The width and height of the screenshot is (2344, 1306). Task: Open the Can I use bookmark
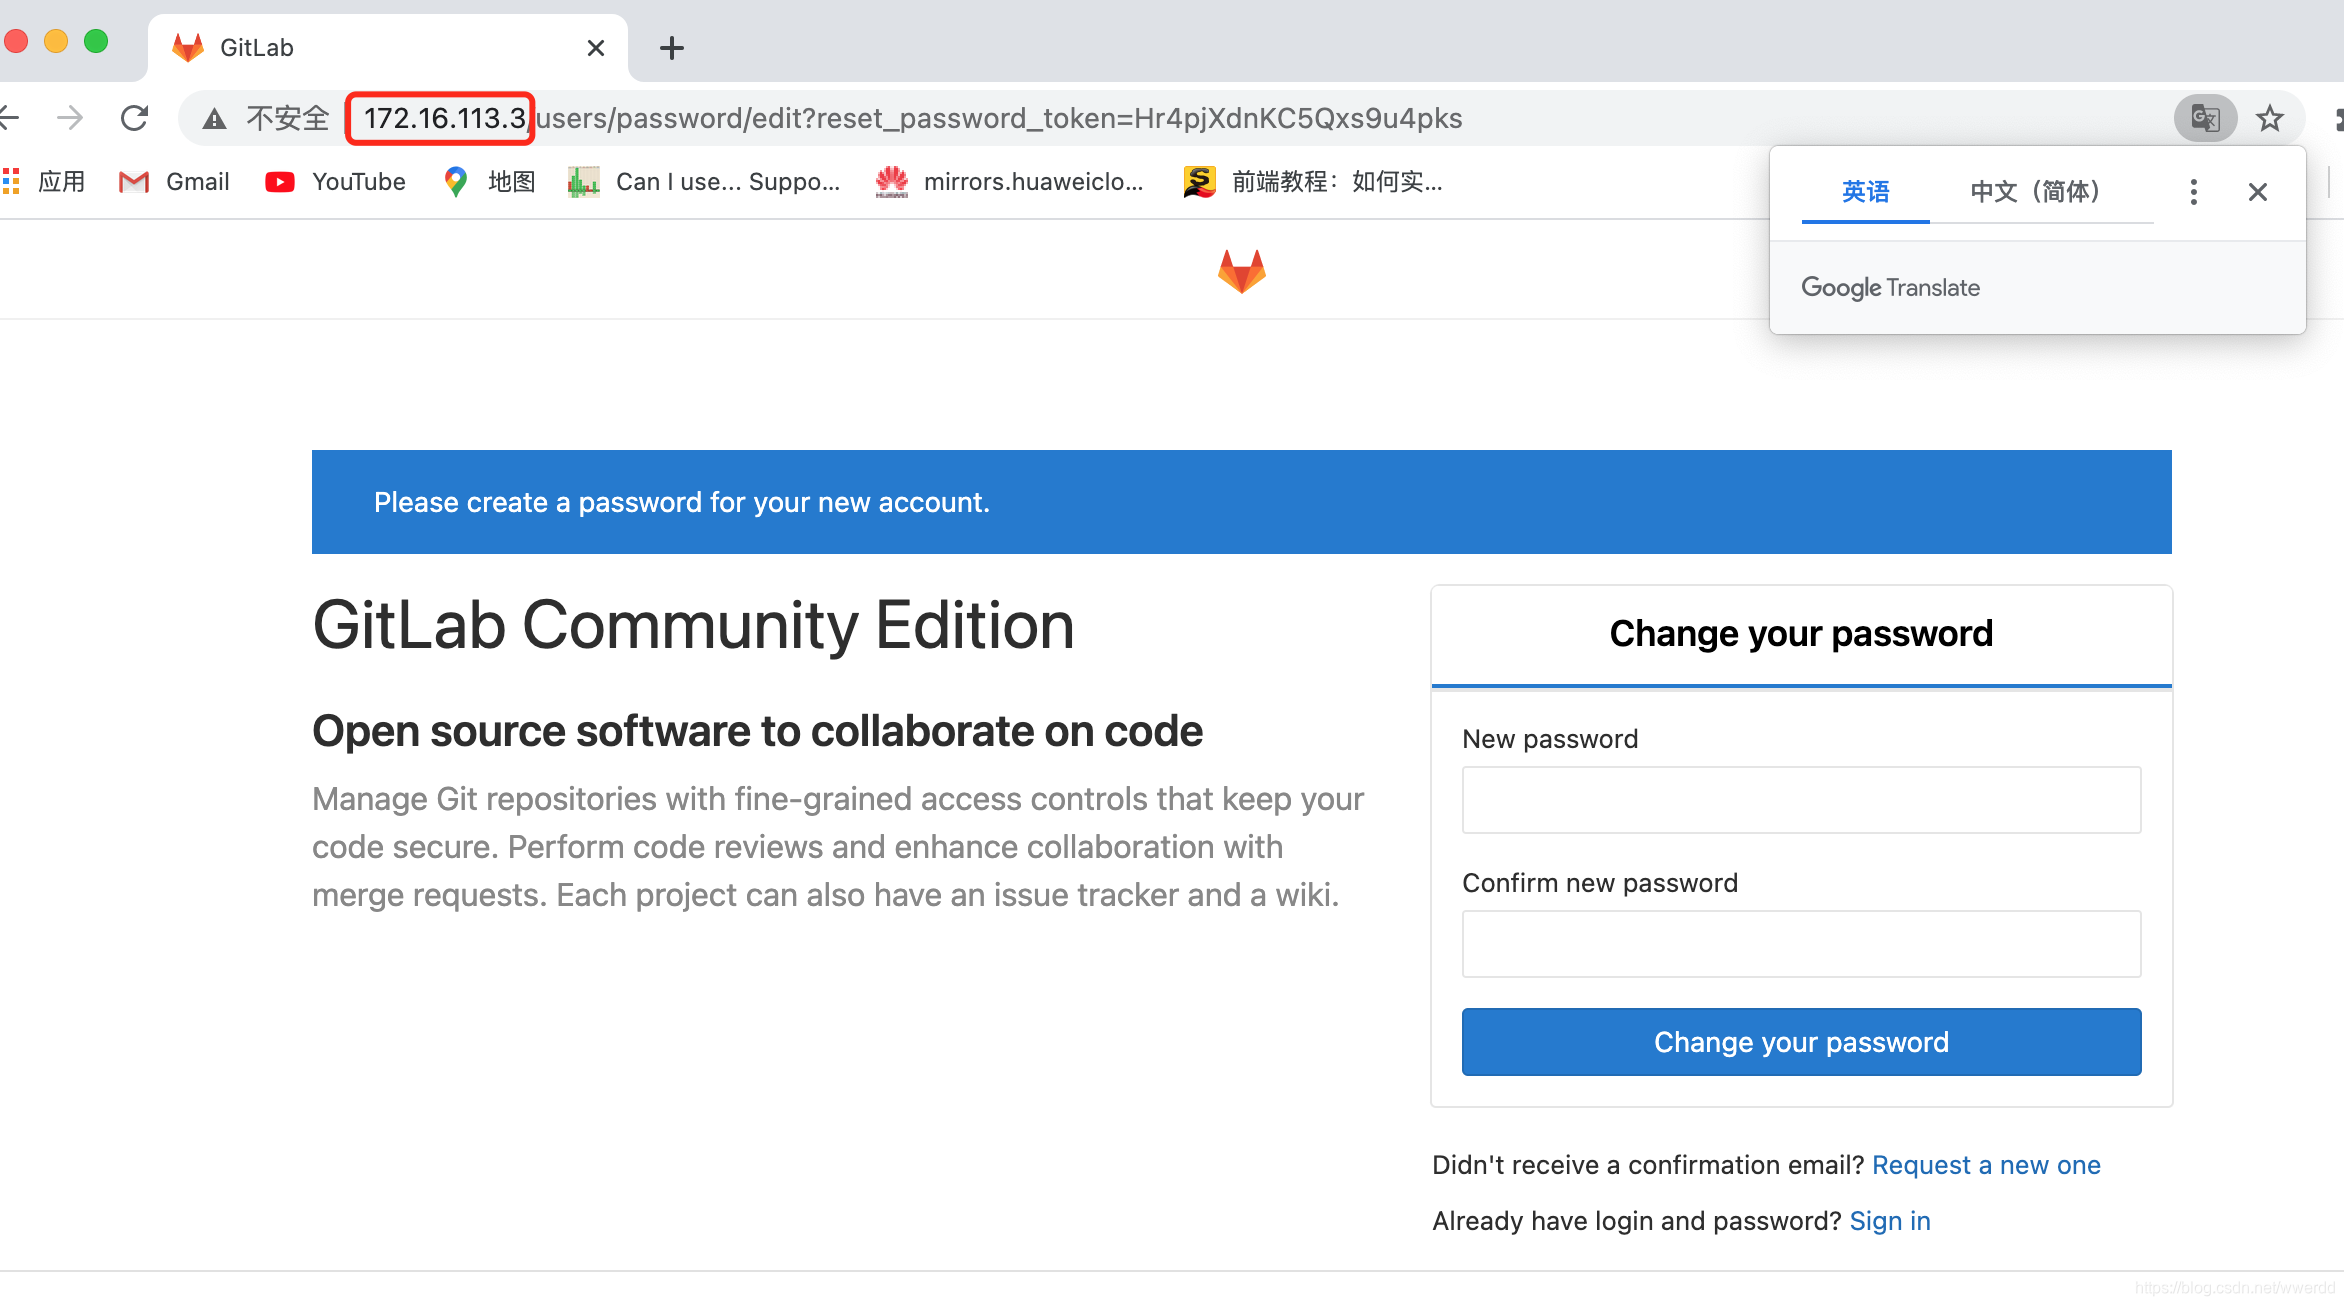coord(704,182)
